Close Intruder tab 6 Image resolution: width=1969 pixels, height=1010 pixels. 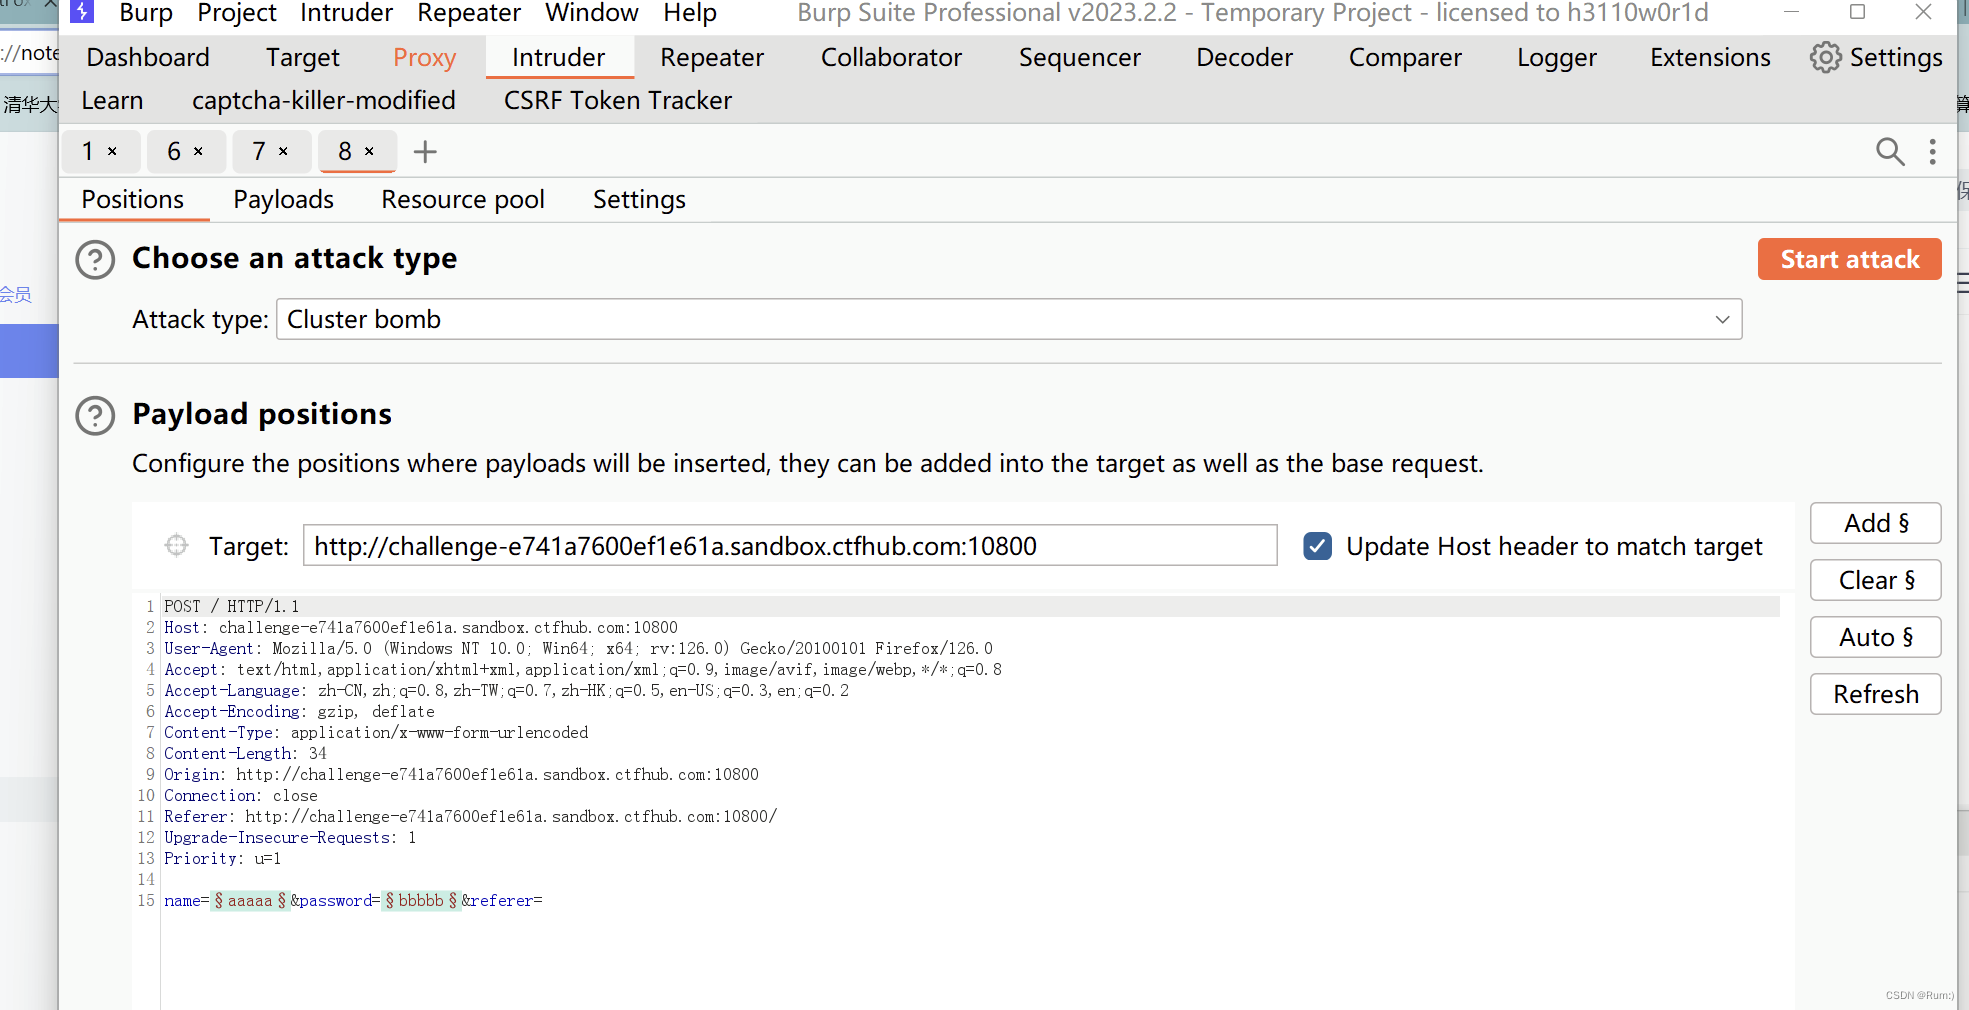(x=198, y=151)
